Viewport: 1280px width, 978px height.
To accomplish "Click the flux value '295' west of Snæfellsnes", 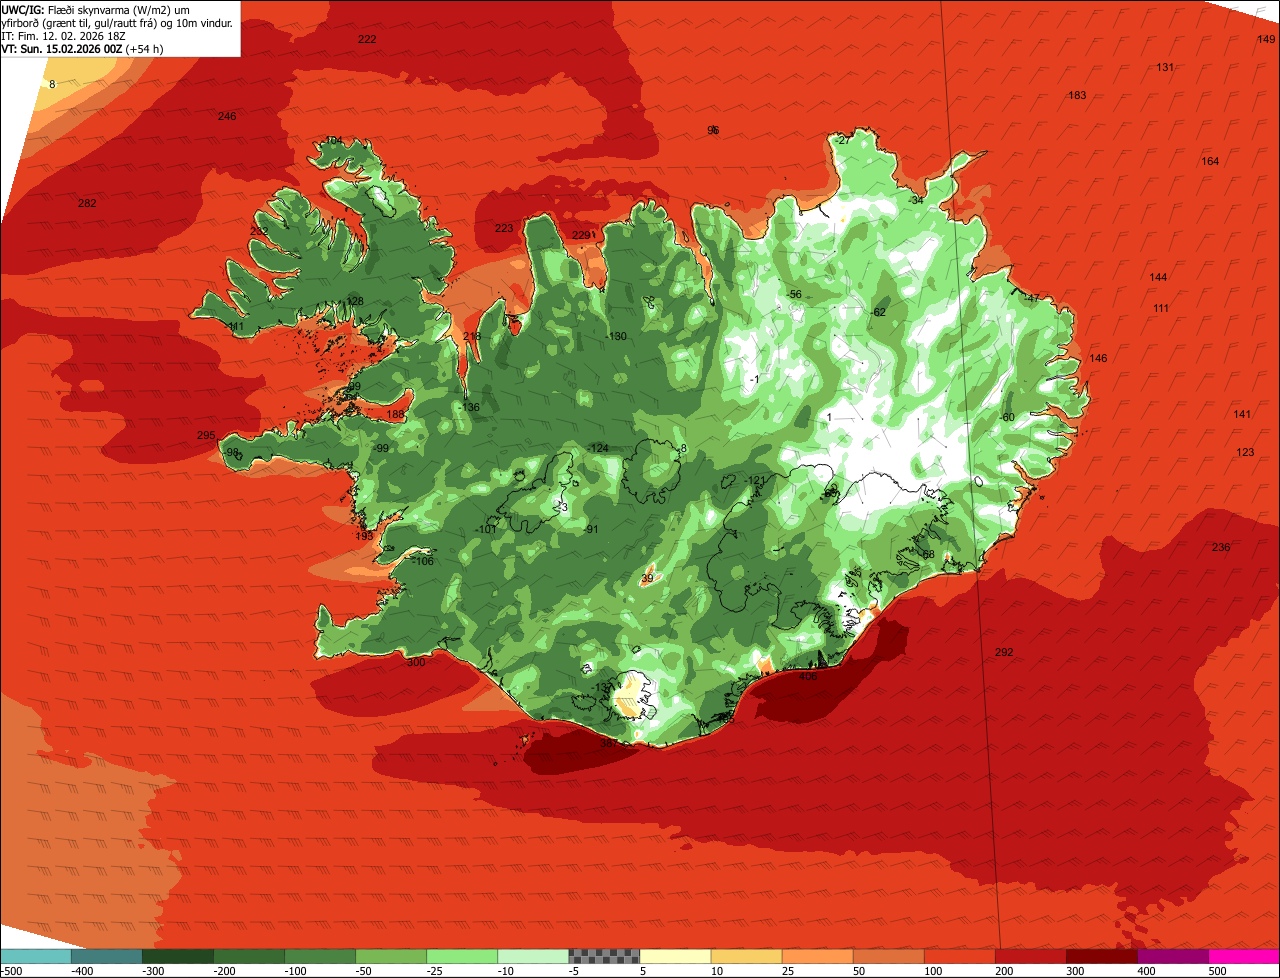I will coord(206,436).
